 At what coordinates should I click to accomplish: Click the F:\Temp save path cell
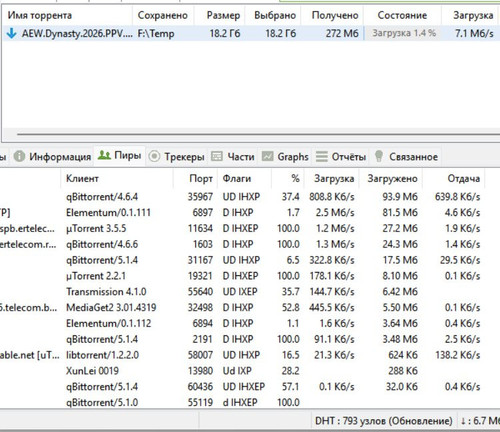click(156, 33)
